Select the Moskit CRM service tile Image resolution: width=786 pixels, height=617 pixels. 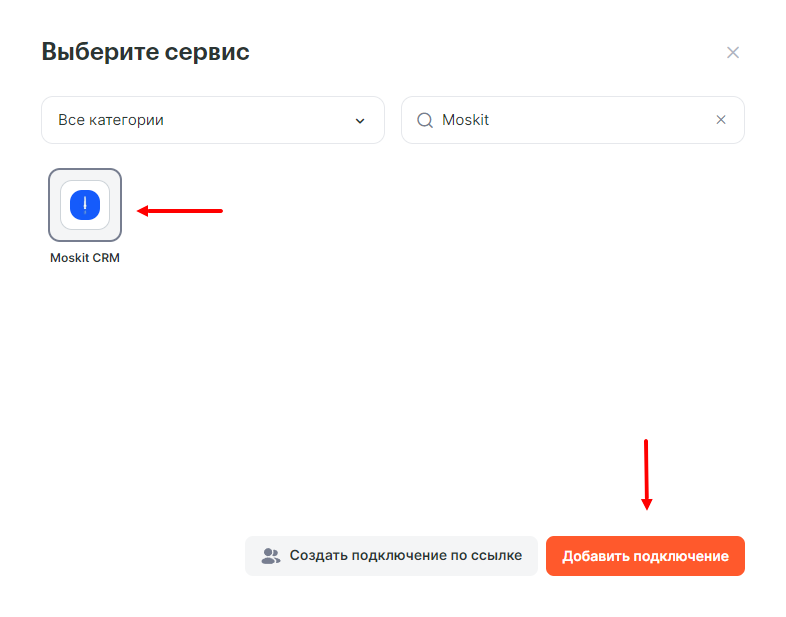pos(85,205)
